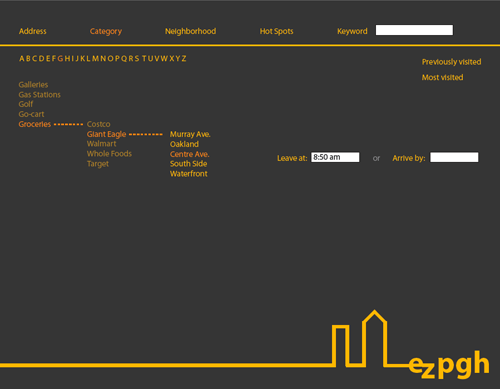Click the Leave at time field

pyautogui.click(x=335, y=157)
